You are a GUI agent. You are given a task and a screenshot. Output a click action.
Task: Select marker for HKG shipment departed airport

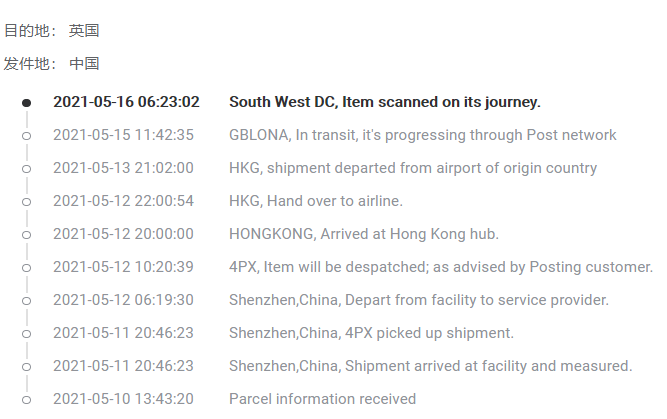(26, 168)
